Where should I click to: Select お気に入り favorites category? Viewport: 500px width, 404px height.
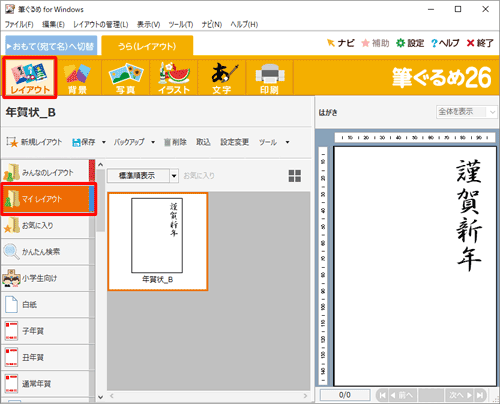tap(45, 225)
